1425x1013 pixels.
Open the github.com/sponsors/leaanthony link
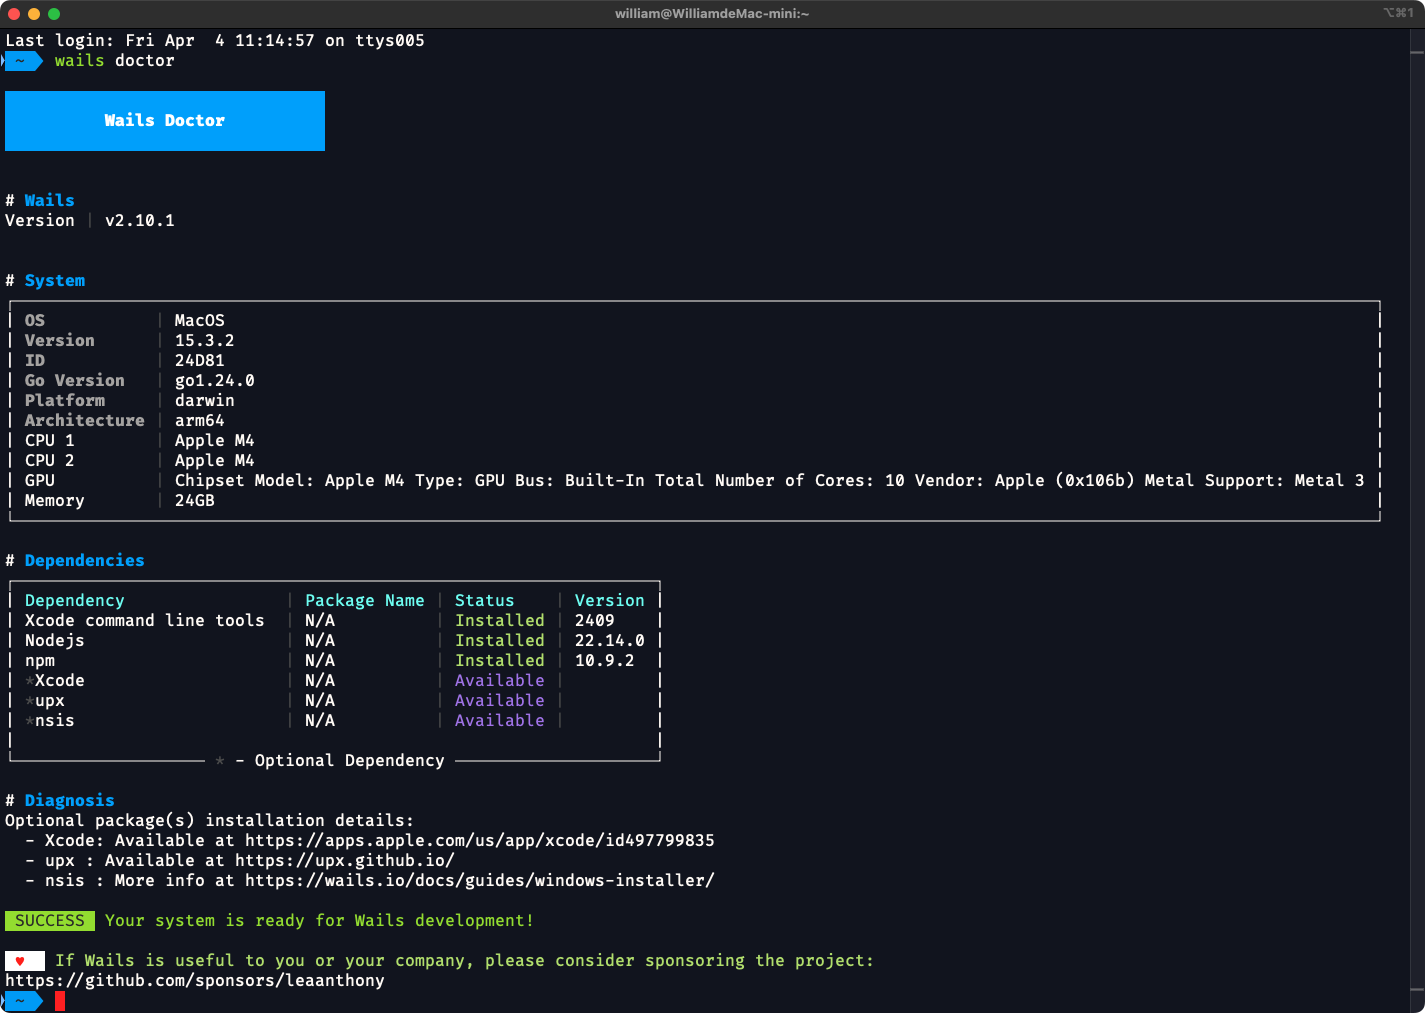[x=195, y=981]
